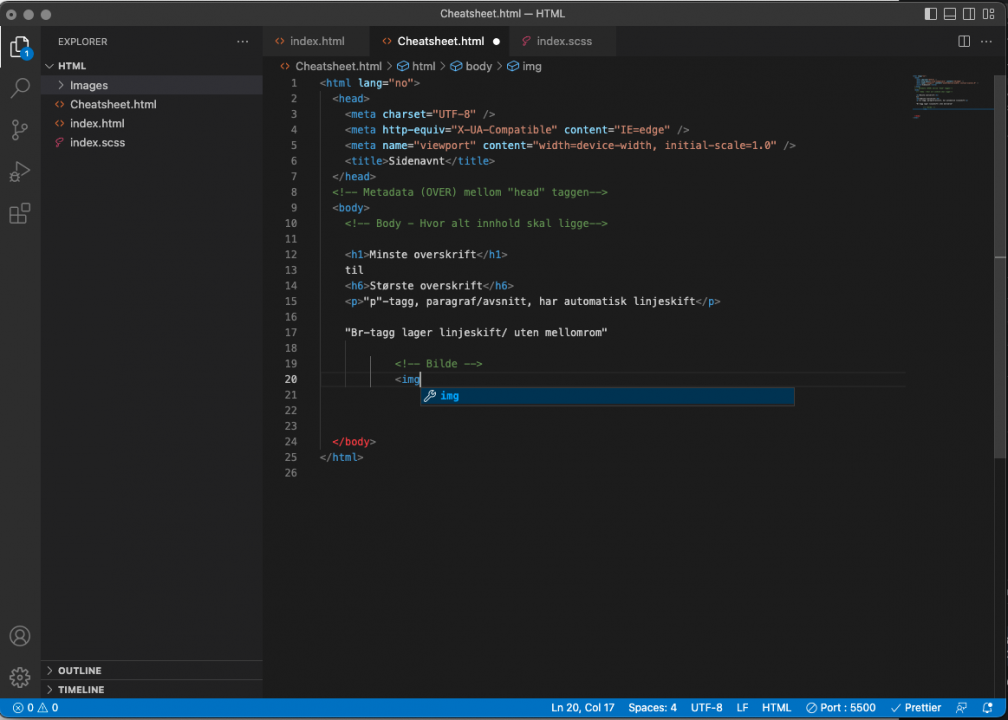Open the Accounts menu icon

pos(20,637)
